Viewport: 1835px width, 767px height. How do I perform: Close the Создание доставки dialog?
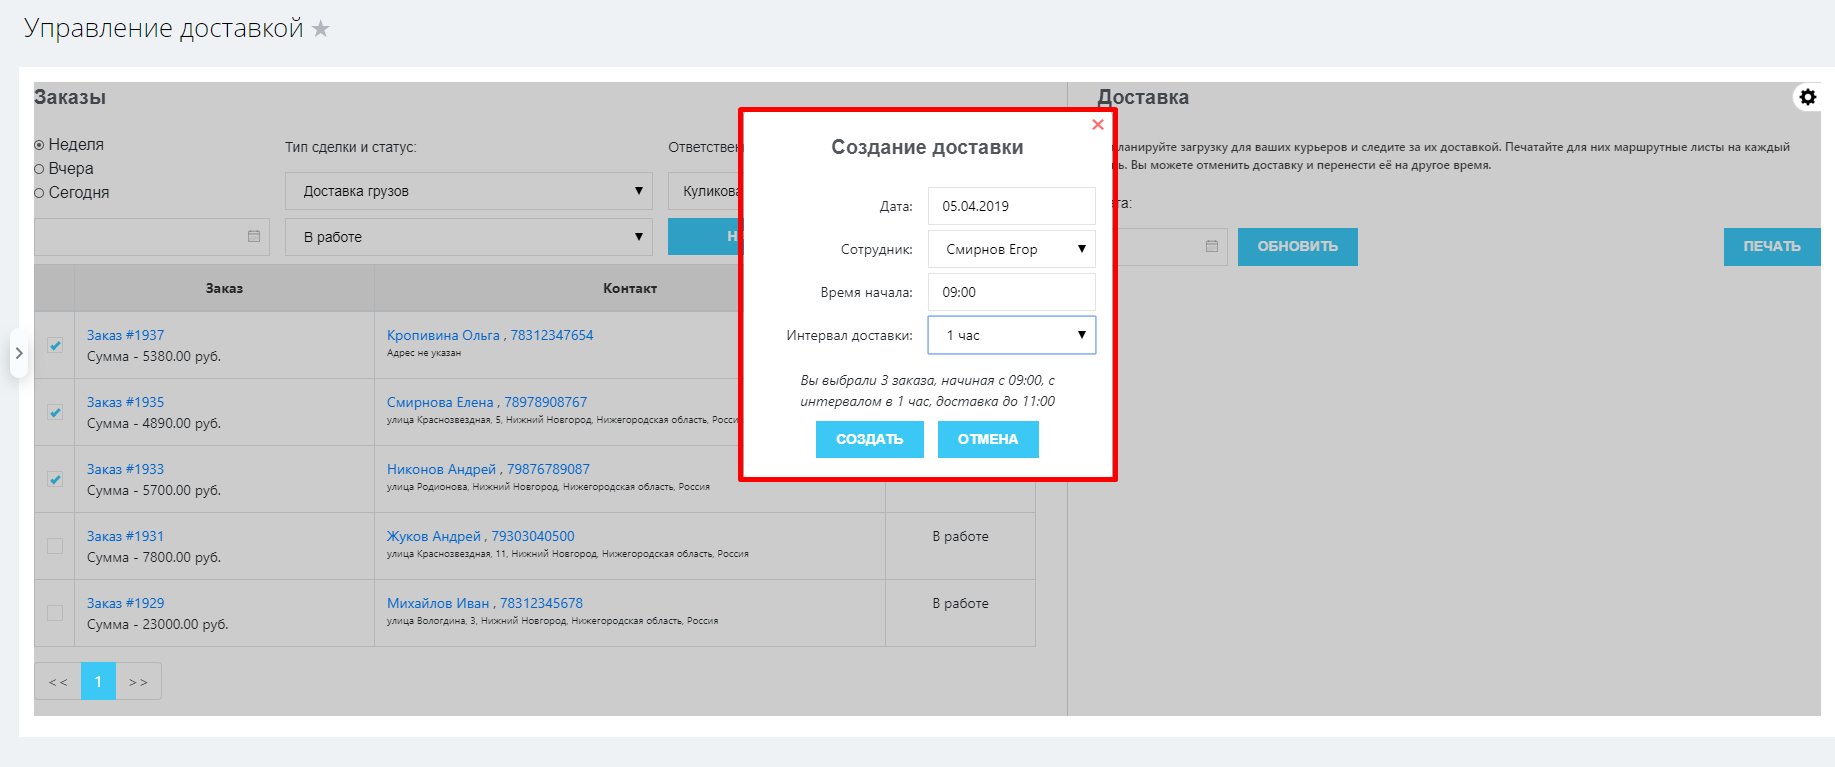click(1097, 125)
